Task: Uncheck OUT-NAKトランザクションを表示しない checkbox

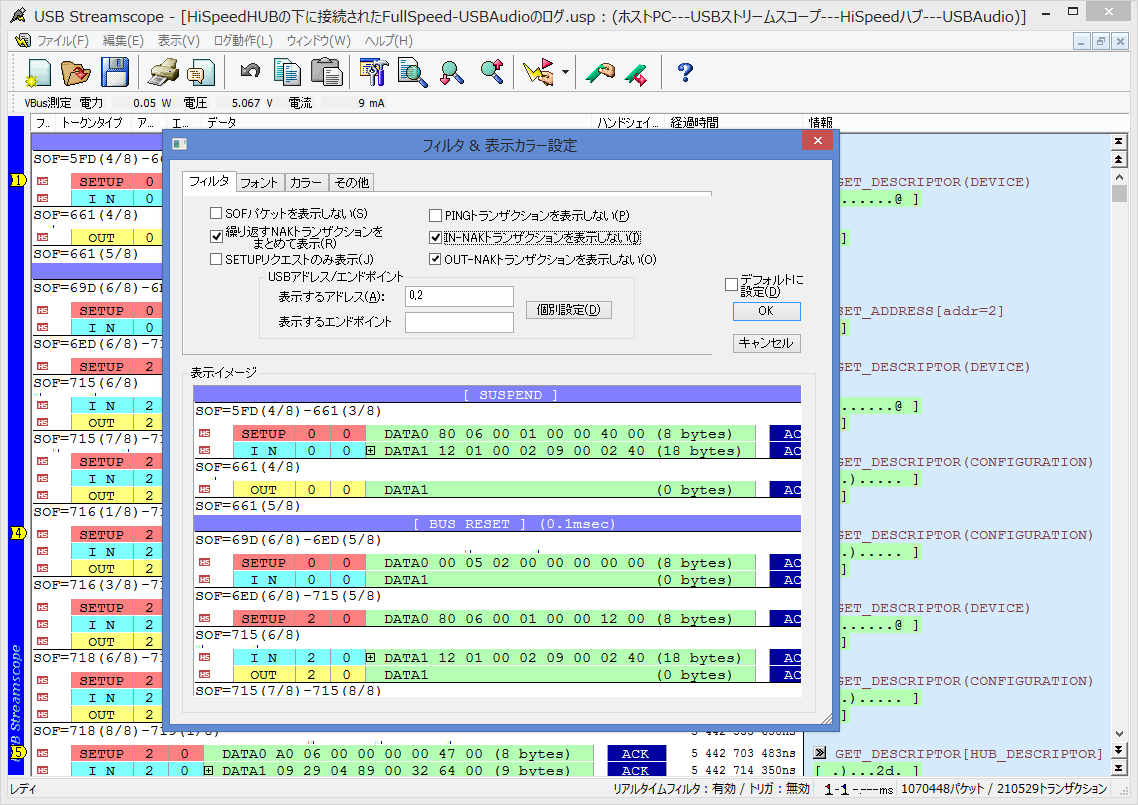Action: point(435,259)
